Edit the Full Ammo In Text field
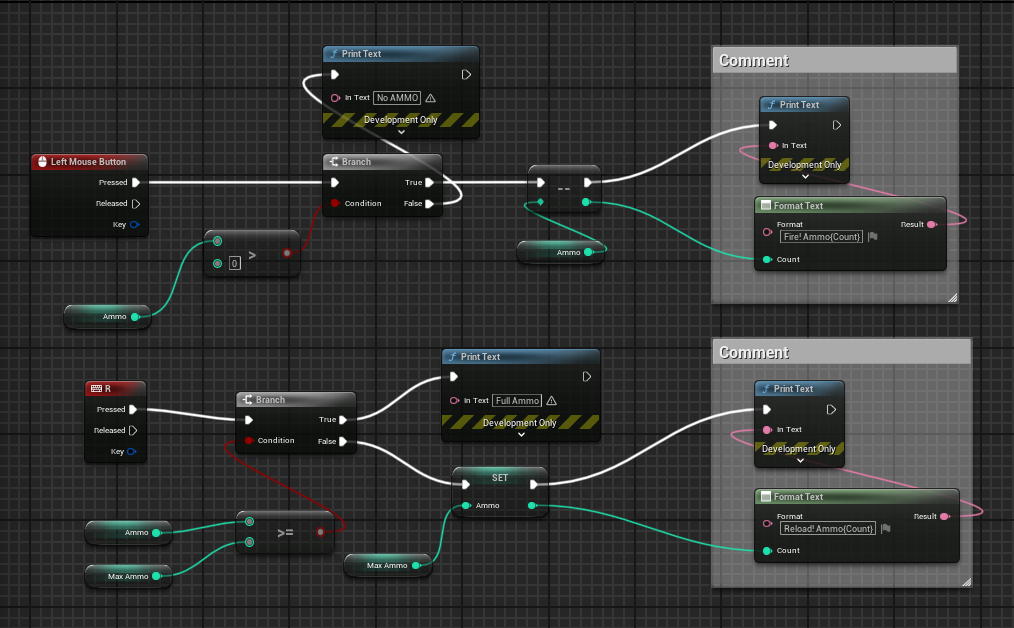 [516, 401]
